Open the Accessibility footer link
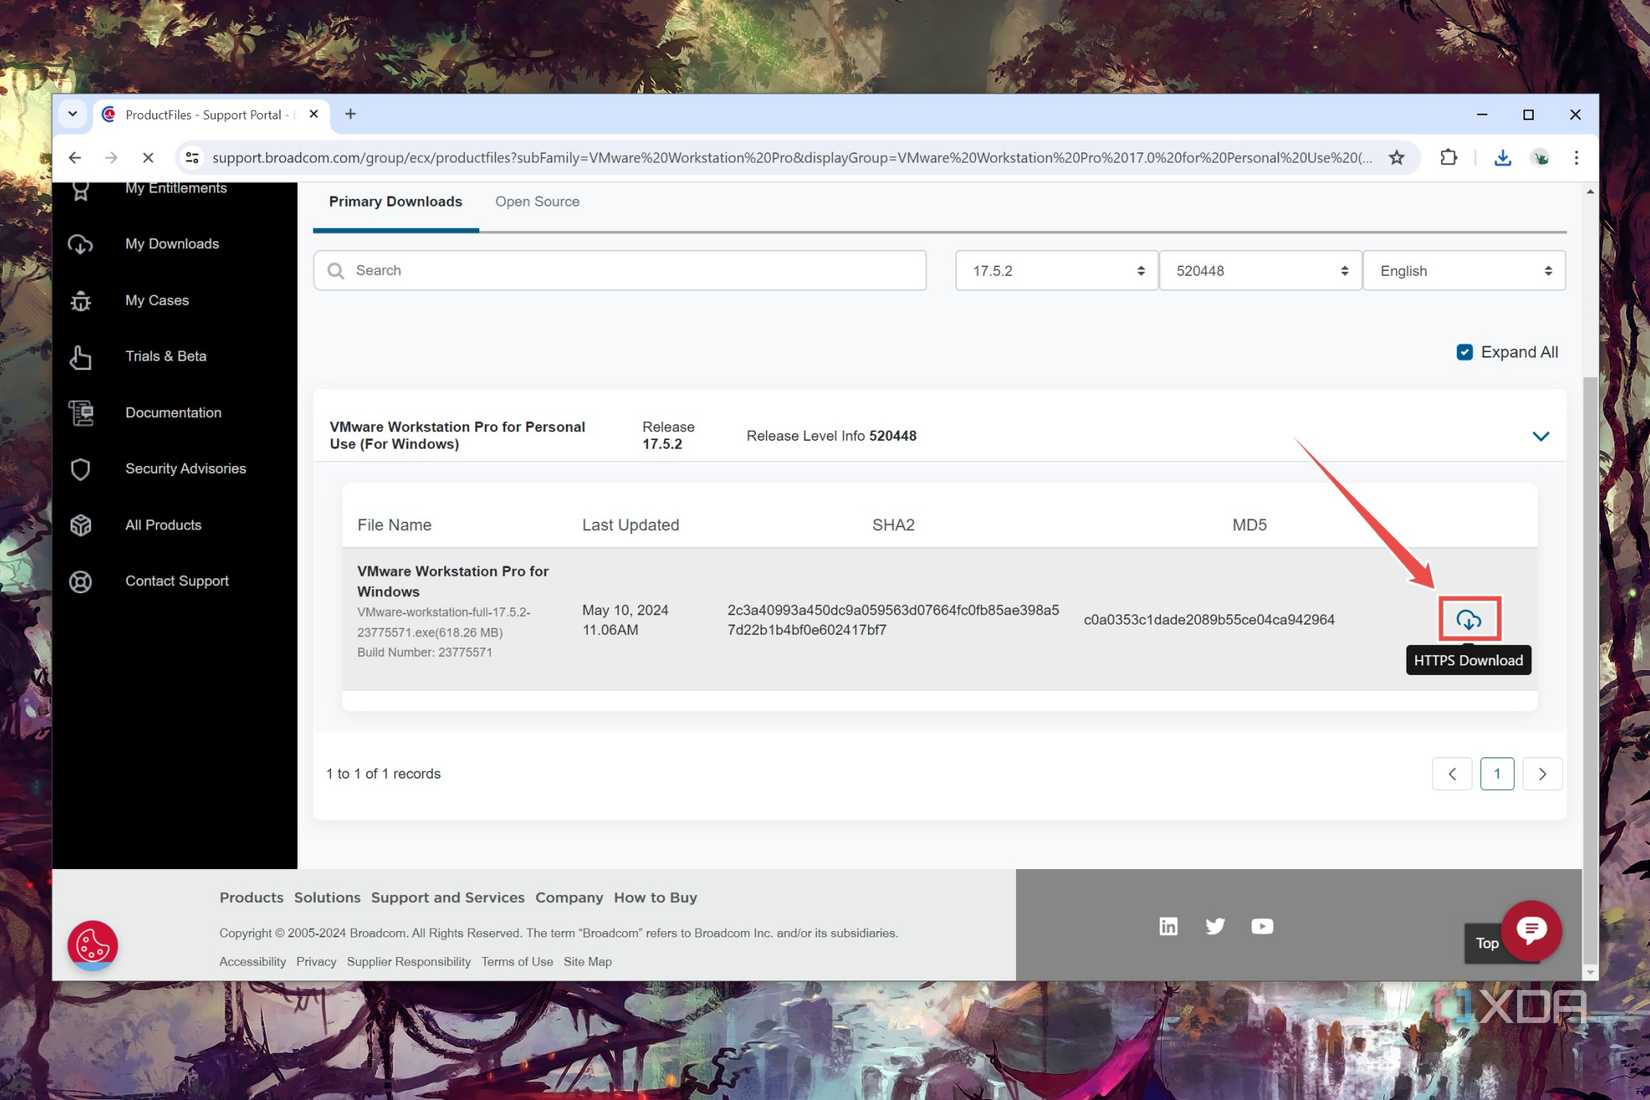 tap(252, 961)
